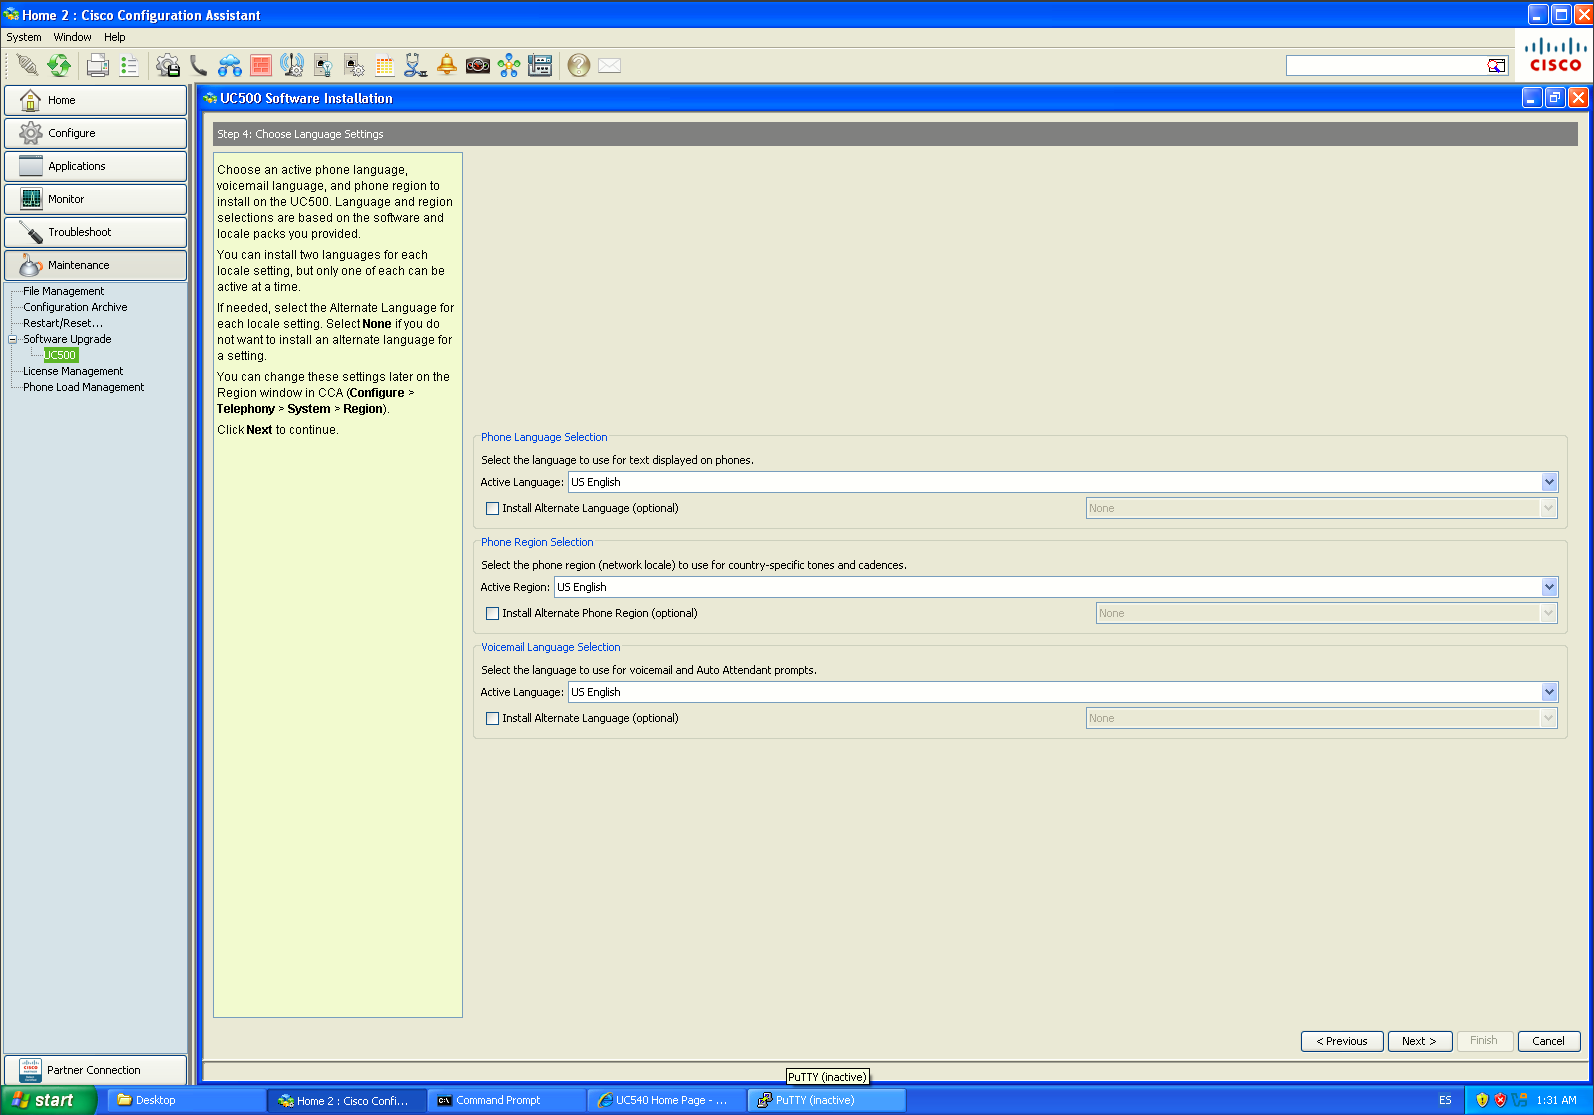Enable Install Alternate Language for voicemail

click(492, 718)
